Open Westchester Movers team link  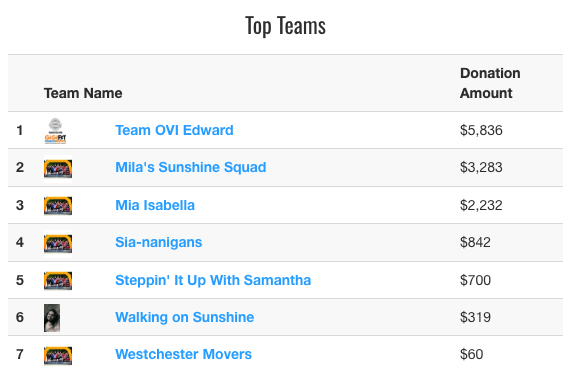pyautogui.click(x=184, y=354)
